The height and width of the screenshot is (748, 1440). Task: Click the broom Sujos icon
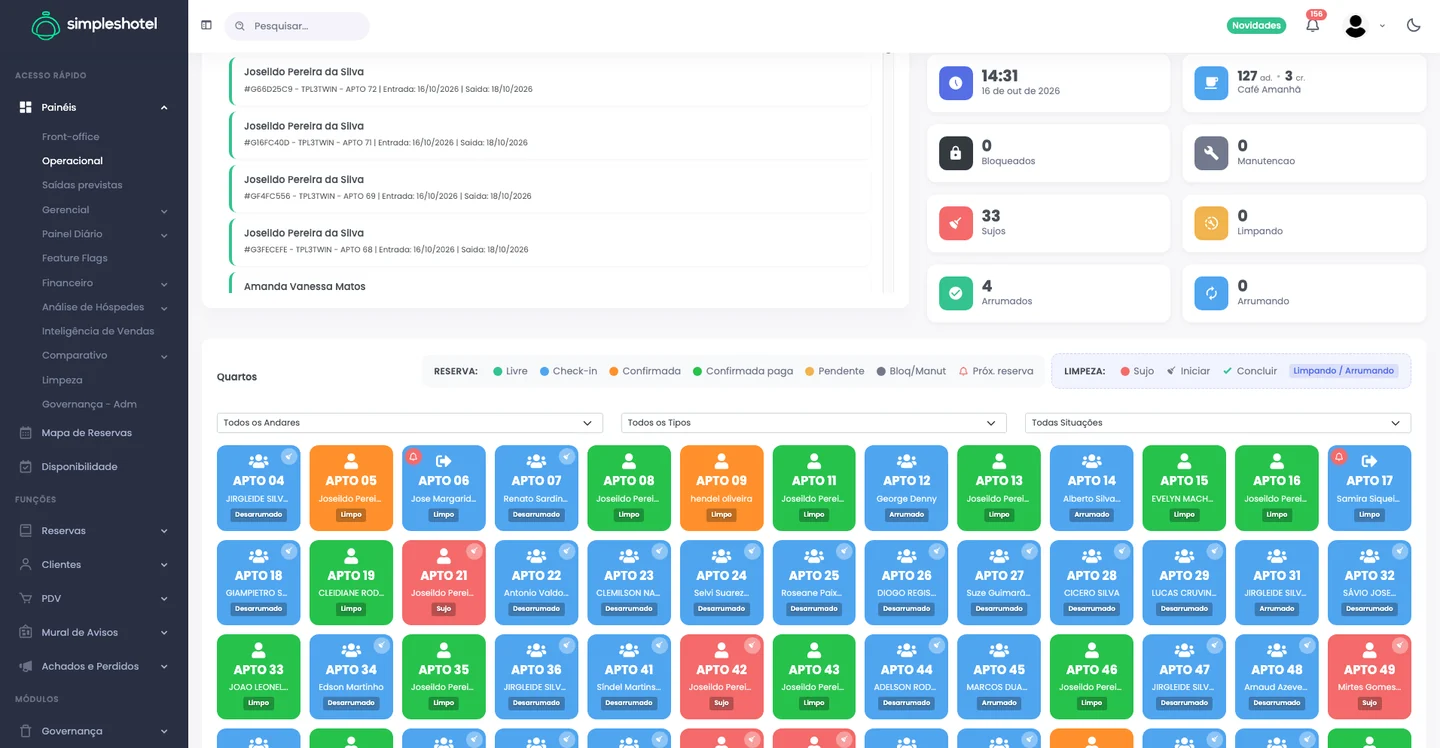pos(956,223)
